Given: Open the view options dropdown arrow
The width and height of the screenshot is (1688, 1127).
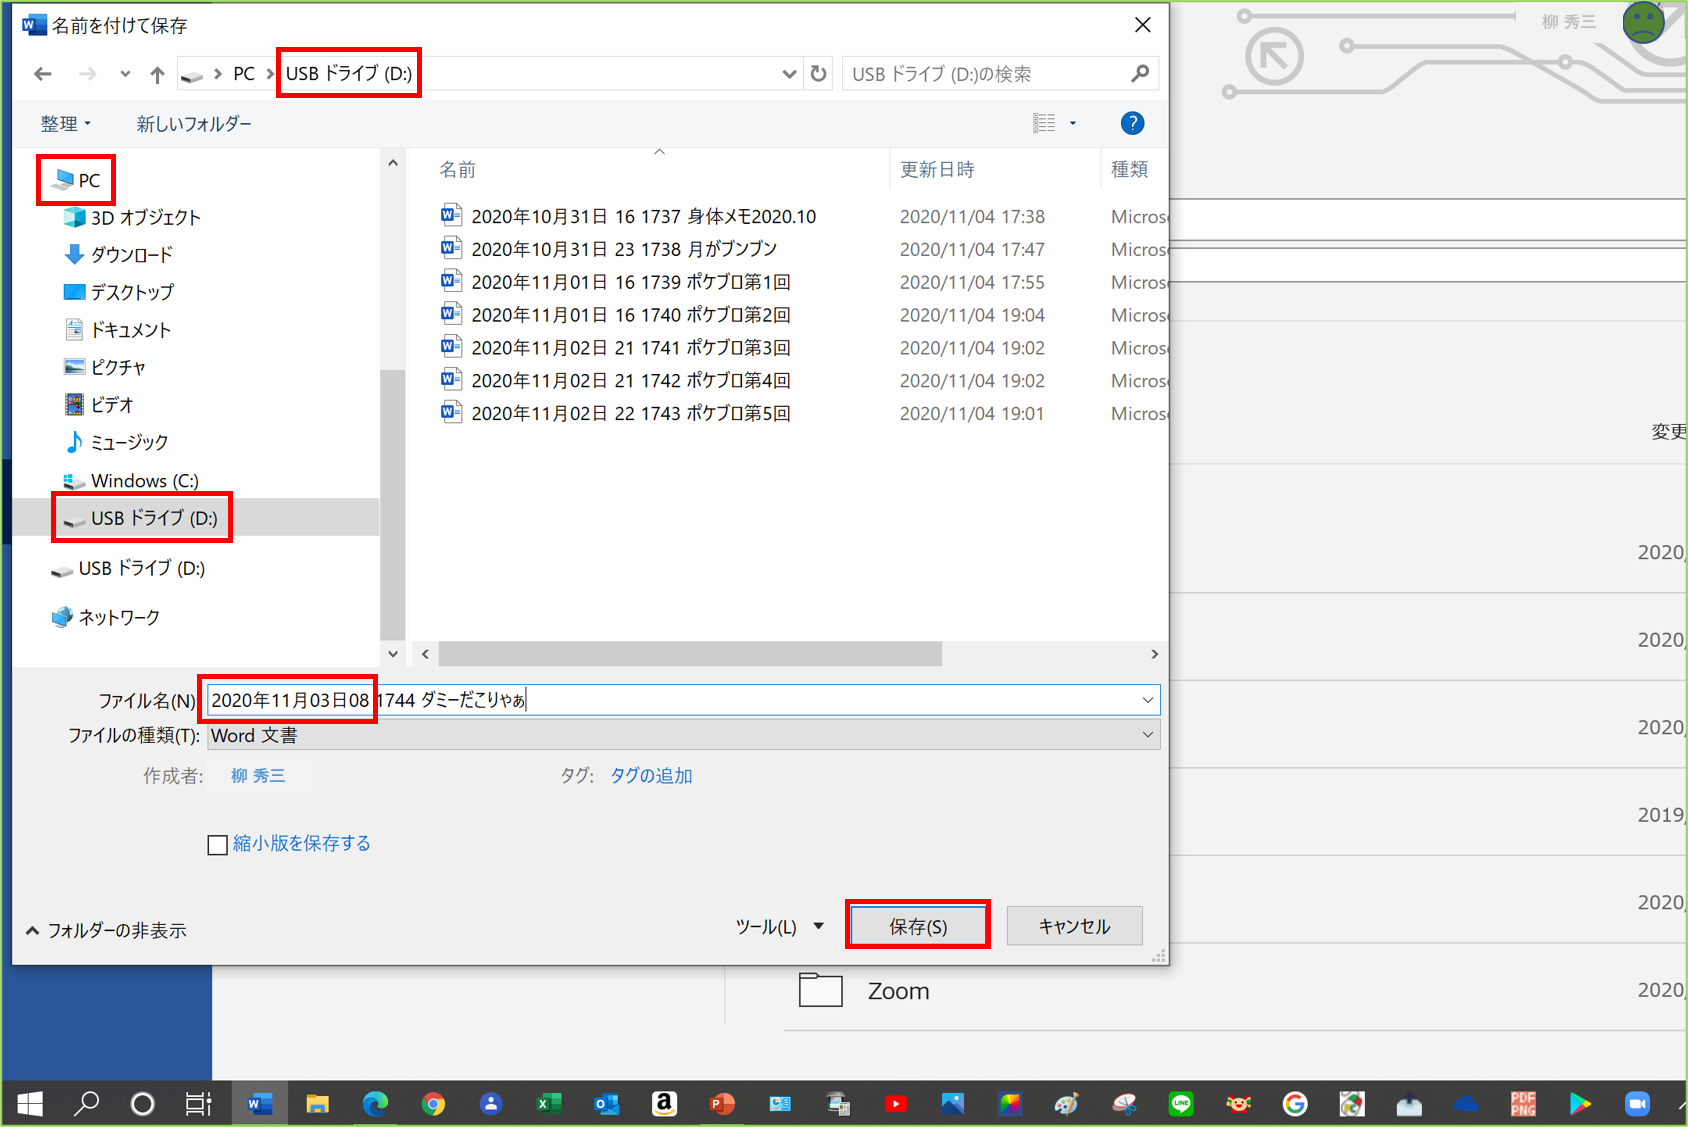Looking at the screenshot, I should [x=1073, y=123].
